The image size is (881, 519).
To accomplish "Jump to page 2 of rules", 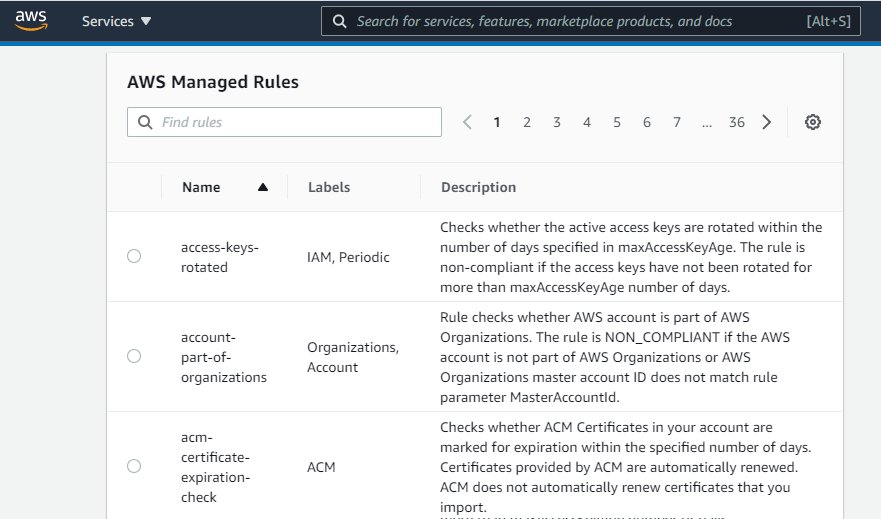I will point(527,122).
